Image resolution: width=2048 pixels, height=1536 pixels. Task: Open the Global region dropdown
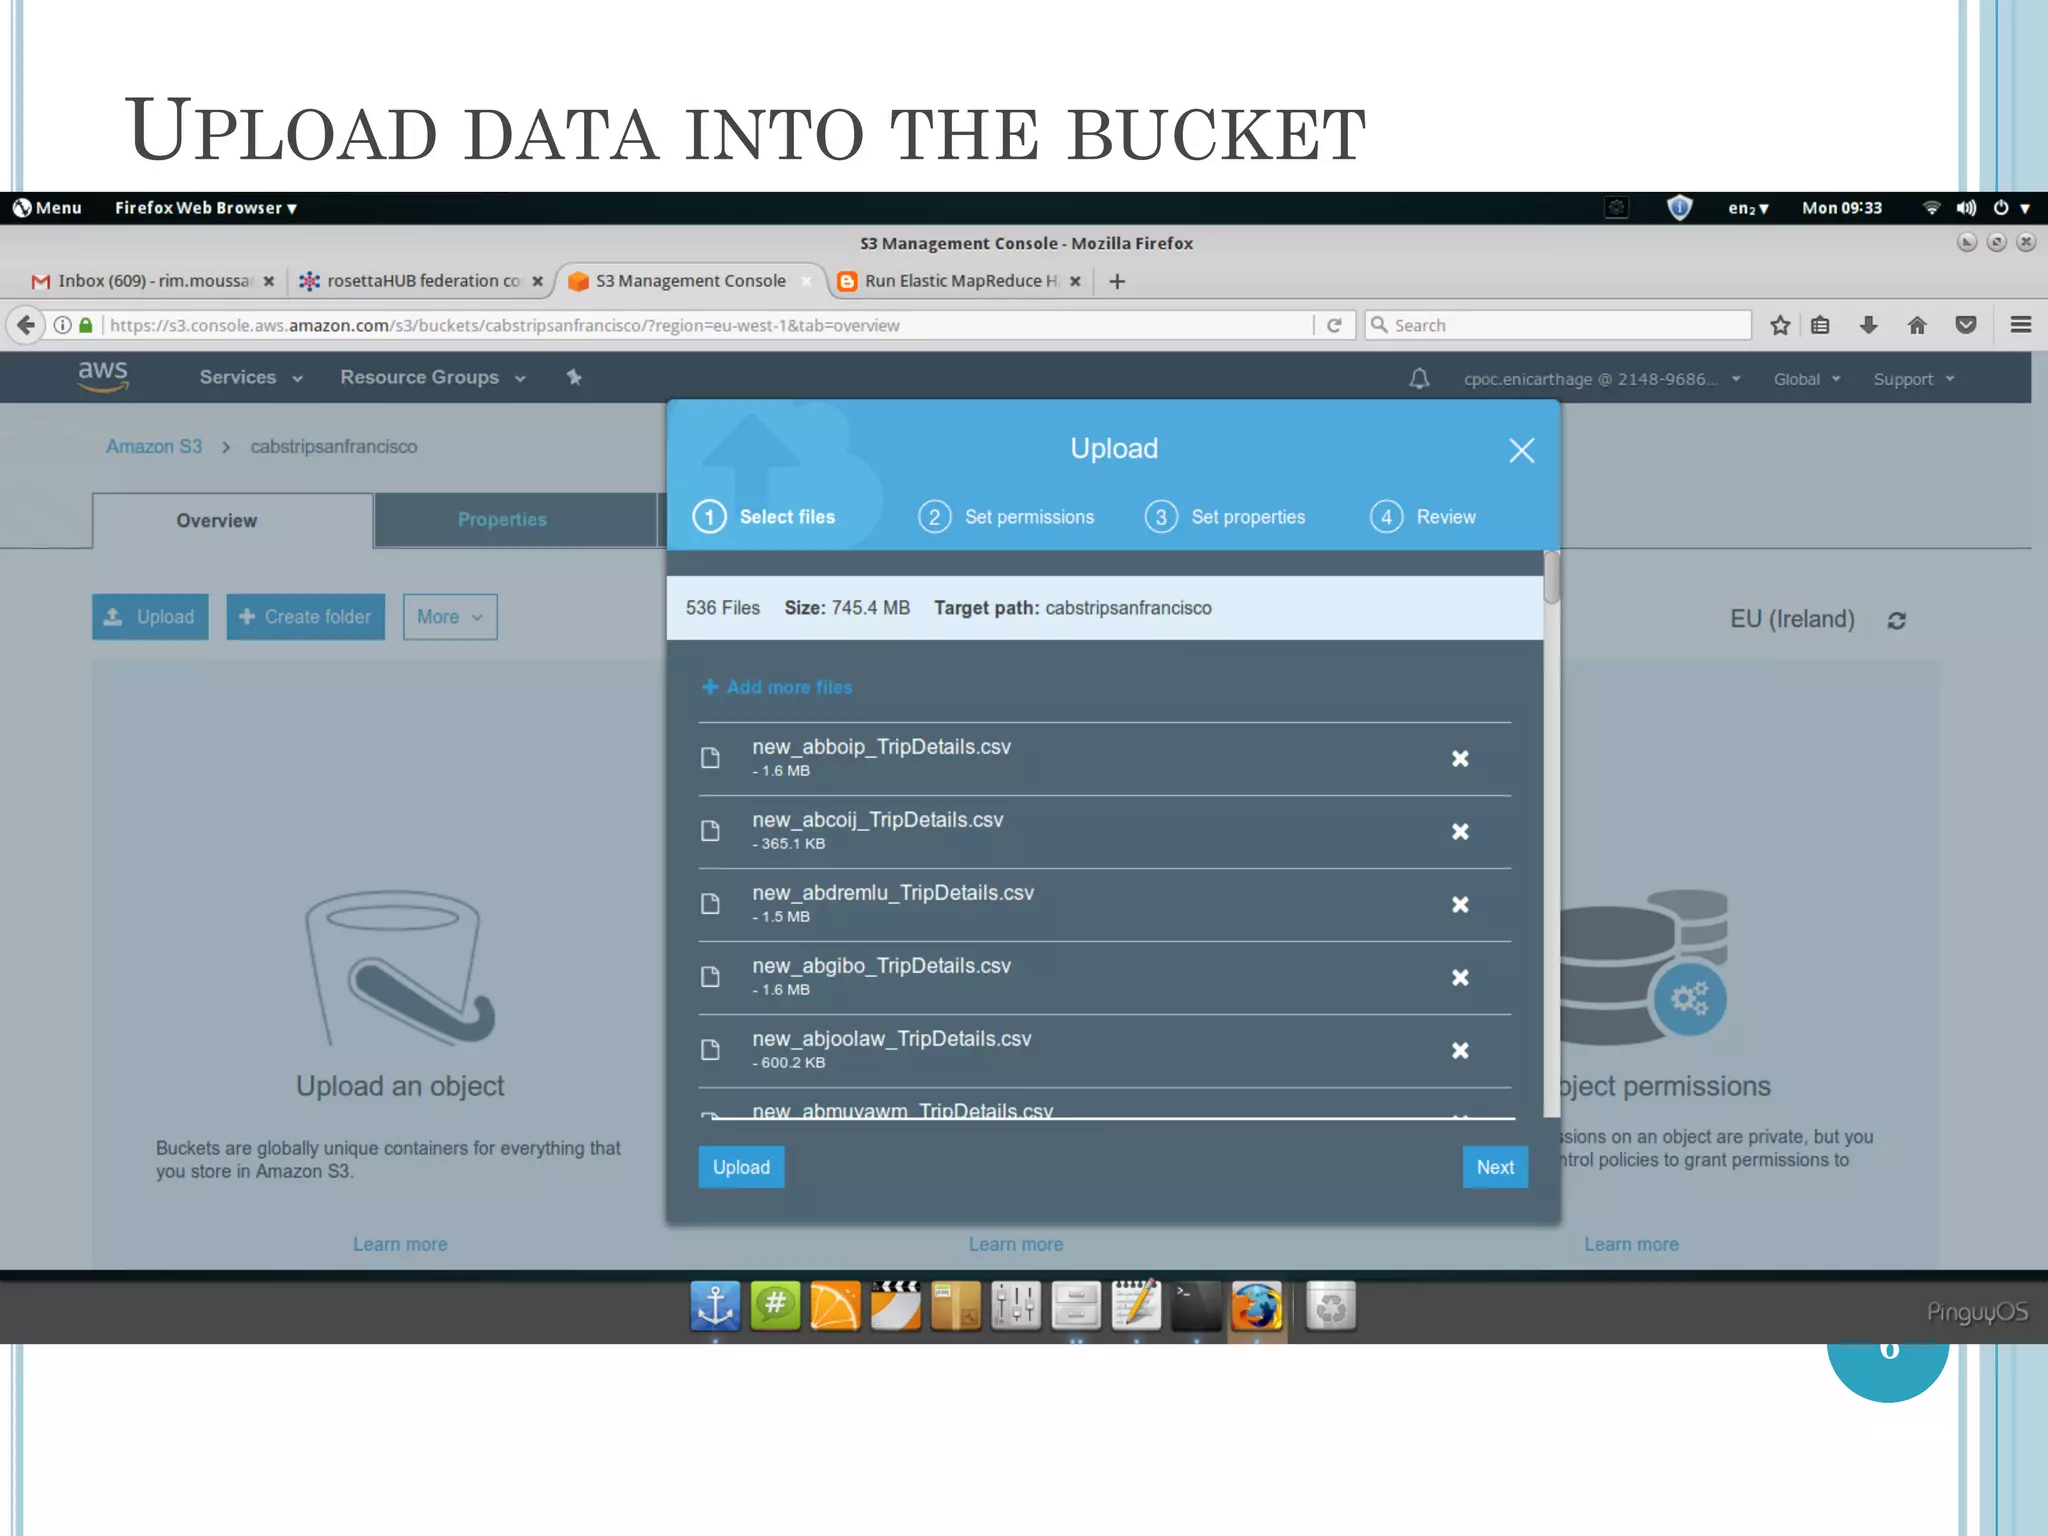point(1807,379)
